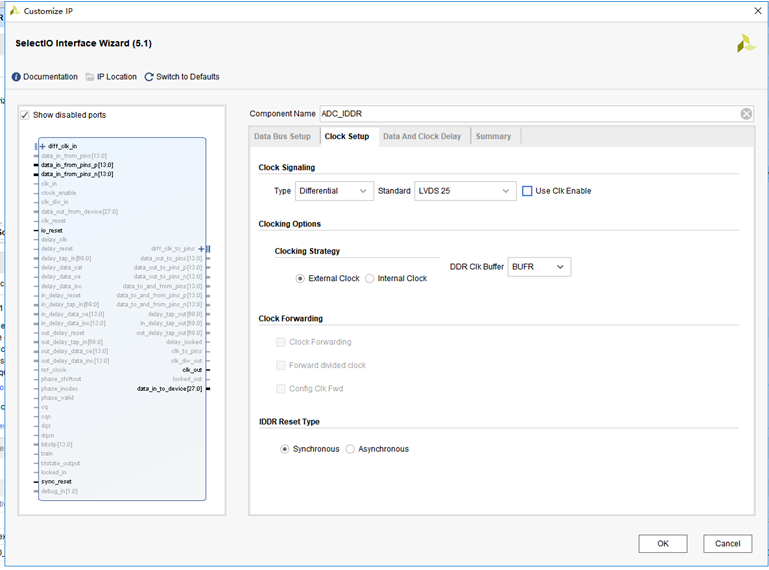Select the ref_clock port label
The width and height of the screenshot is (769, 570).
(53, 370)
